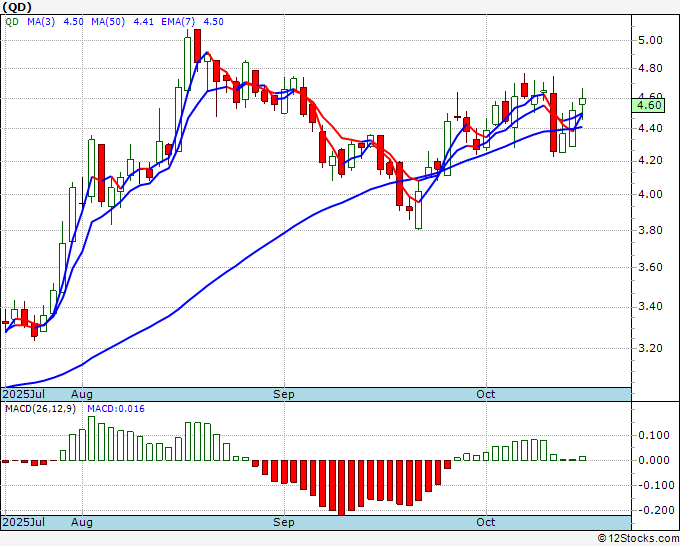The height and width of the screenshot is (546, 680).
Task: Click the 3.20 price axis label
Action: coord(651,348)
